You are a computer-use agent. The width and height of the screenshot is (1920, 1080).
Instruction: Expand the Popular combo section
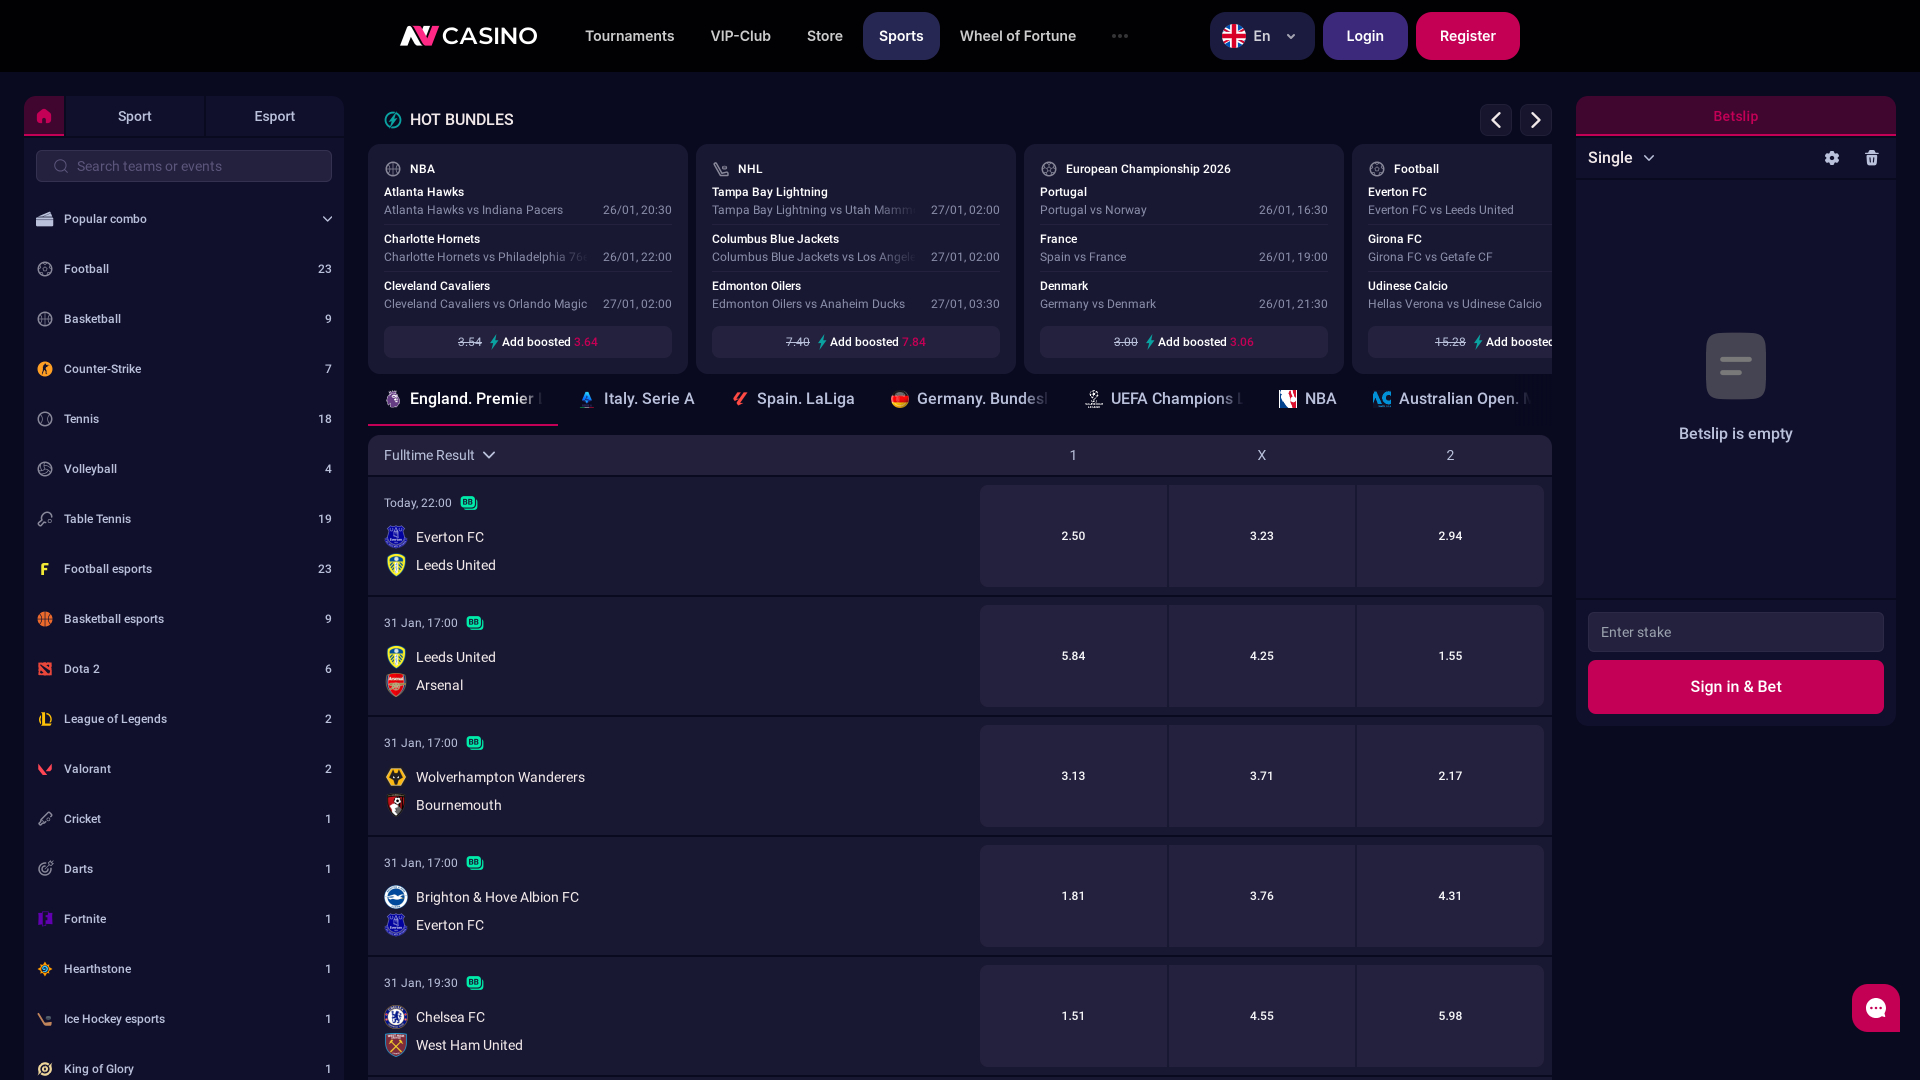(x=183, y=219)
